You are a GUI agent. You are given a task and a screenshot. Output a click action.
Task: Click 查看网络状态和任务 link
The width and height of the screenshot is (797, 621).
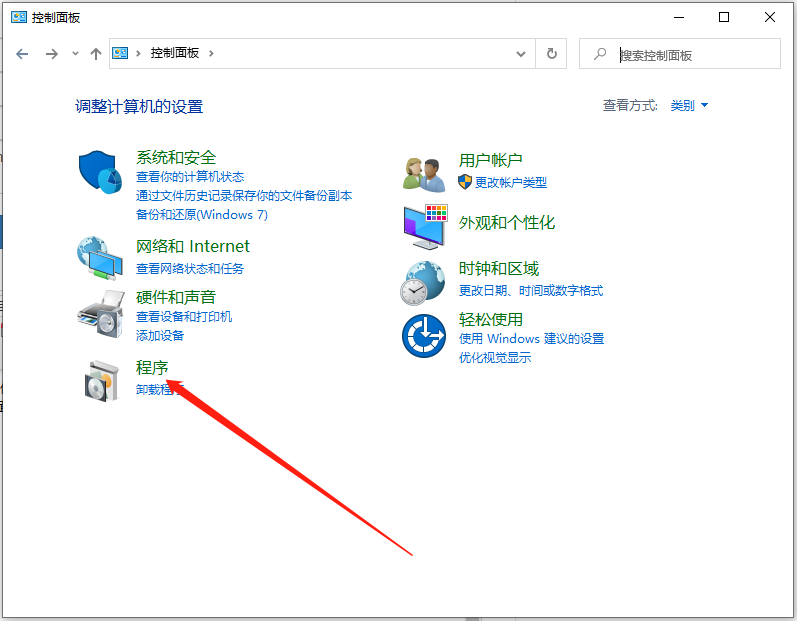click(189, 268)
